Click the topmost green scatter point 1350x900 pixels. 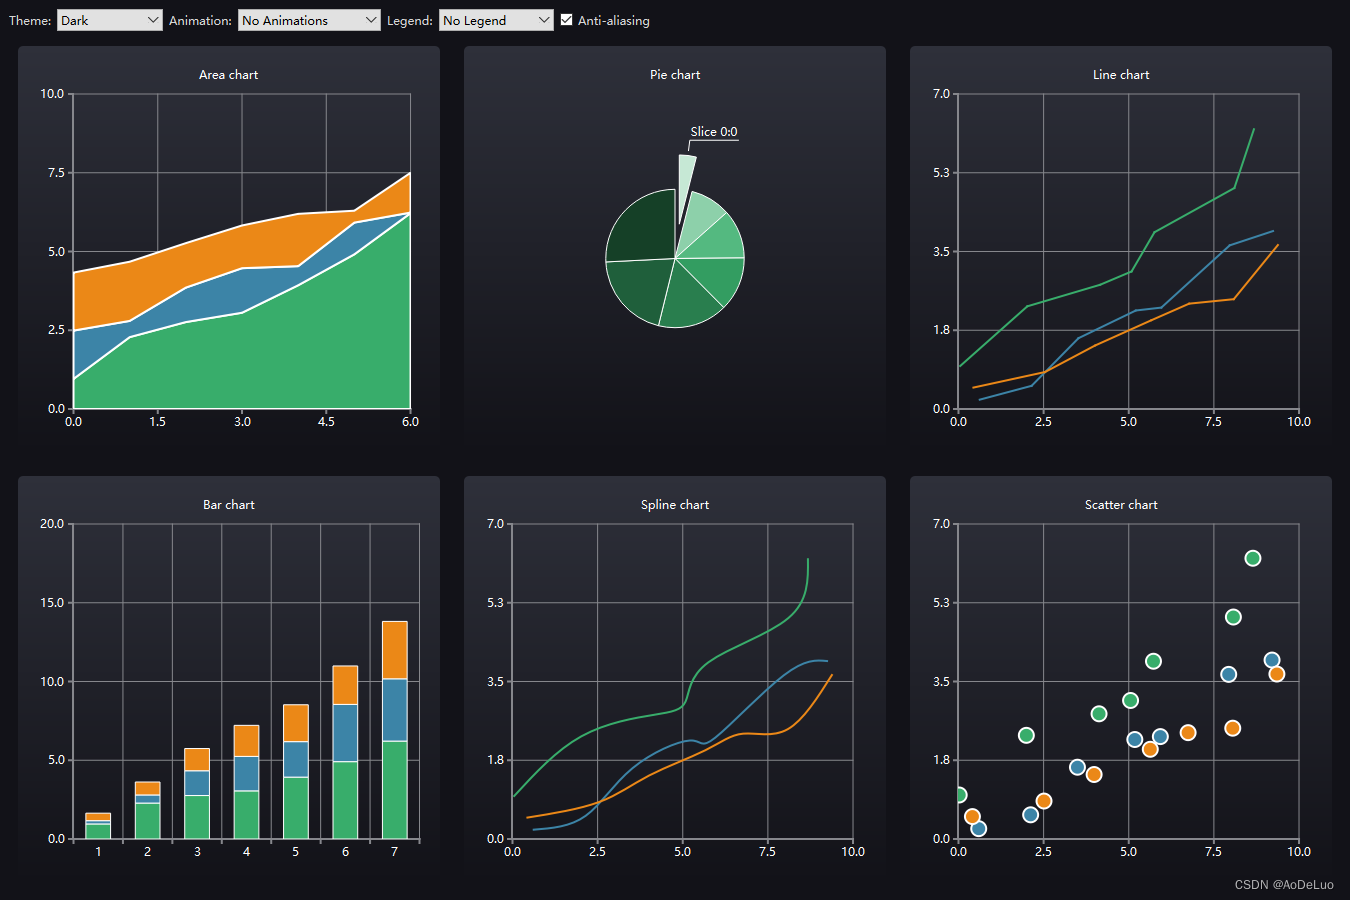pyautogui.click(x=1253, y=558)
